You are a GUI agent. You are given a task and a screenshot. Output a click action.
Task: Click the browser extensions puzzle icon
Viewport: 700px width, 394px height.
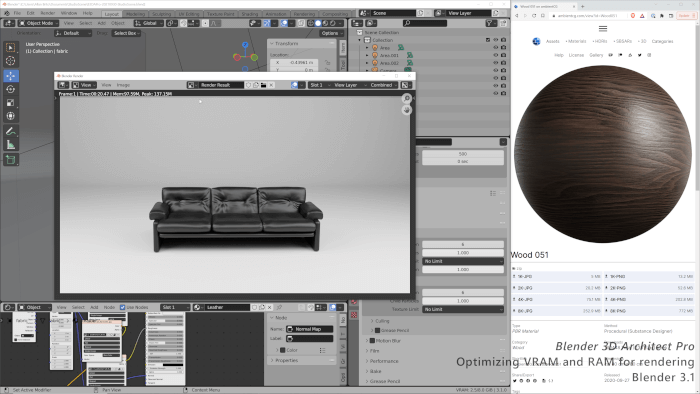[x=662, y=16]
